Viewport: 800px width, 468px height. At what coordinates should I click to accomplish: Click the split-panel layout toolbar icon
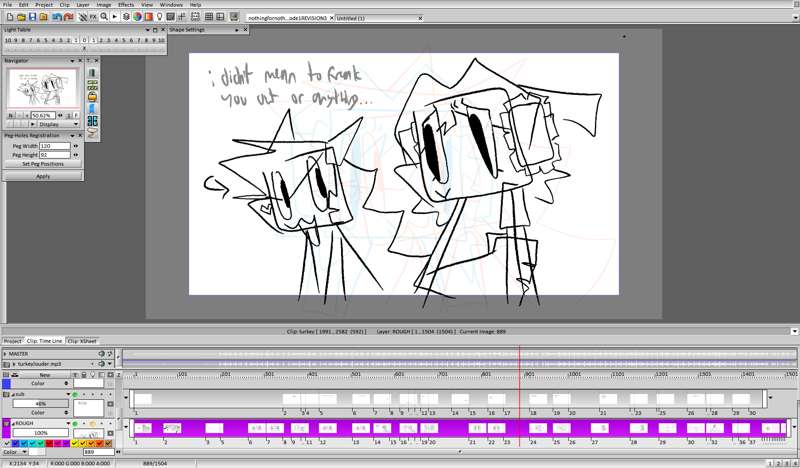(220, 17)
